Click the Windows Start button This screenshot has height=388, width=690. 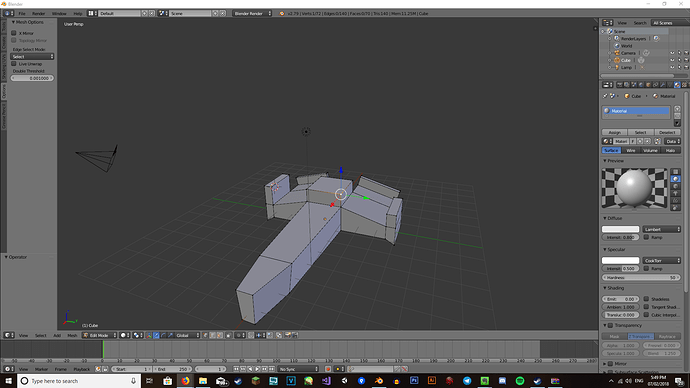8,381
